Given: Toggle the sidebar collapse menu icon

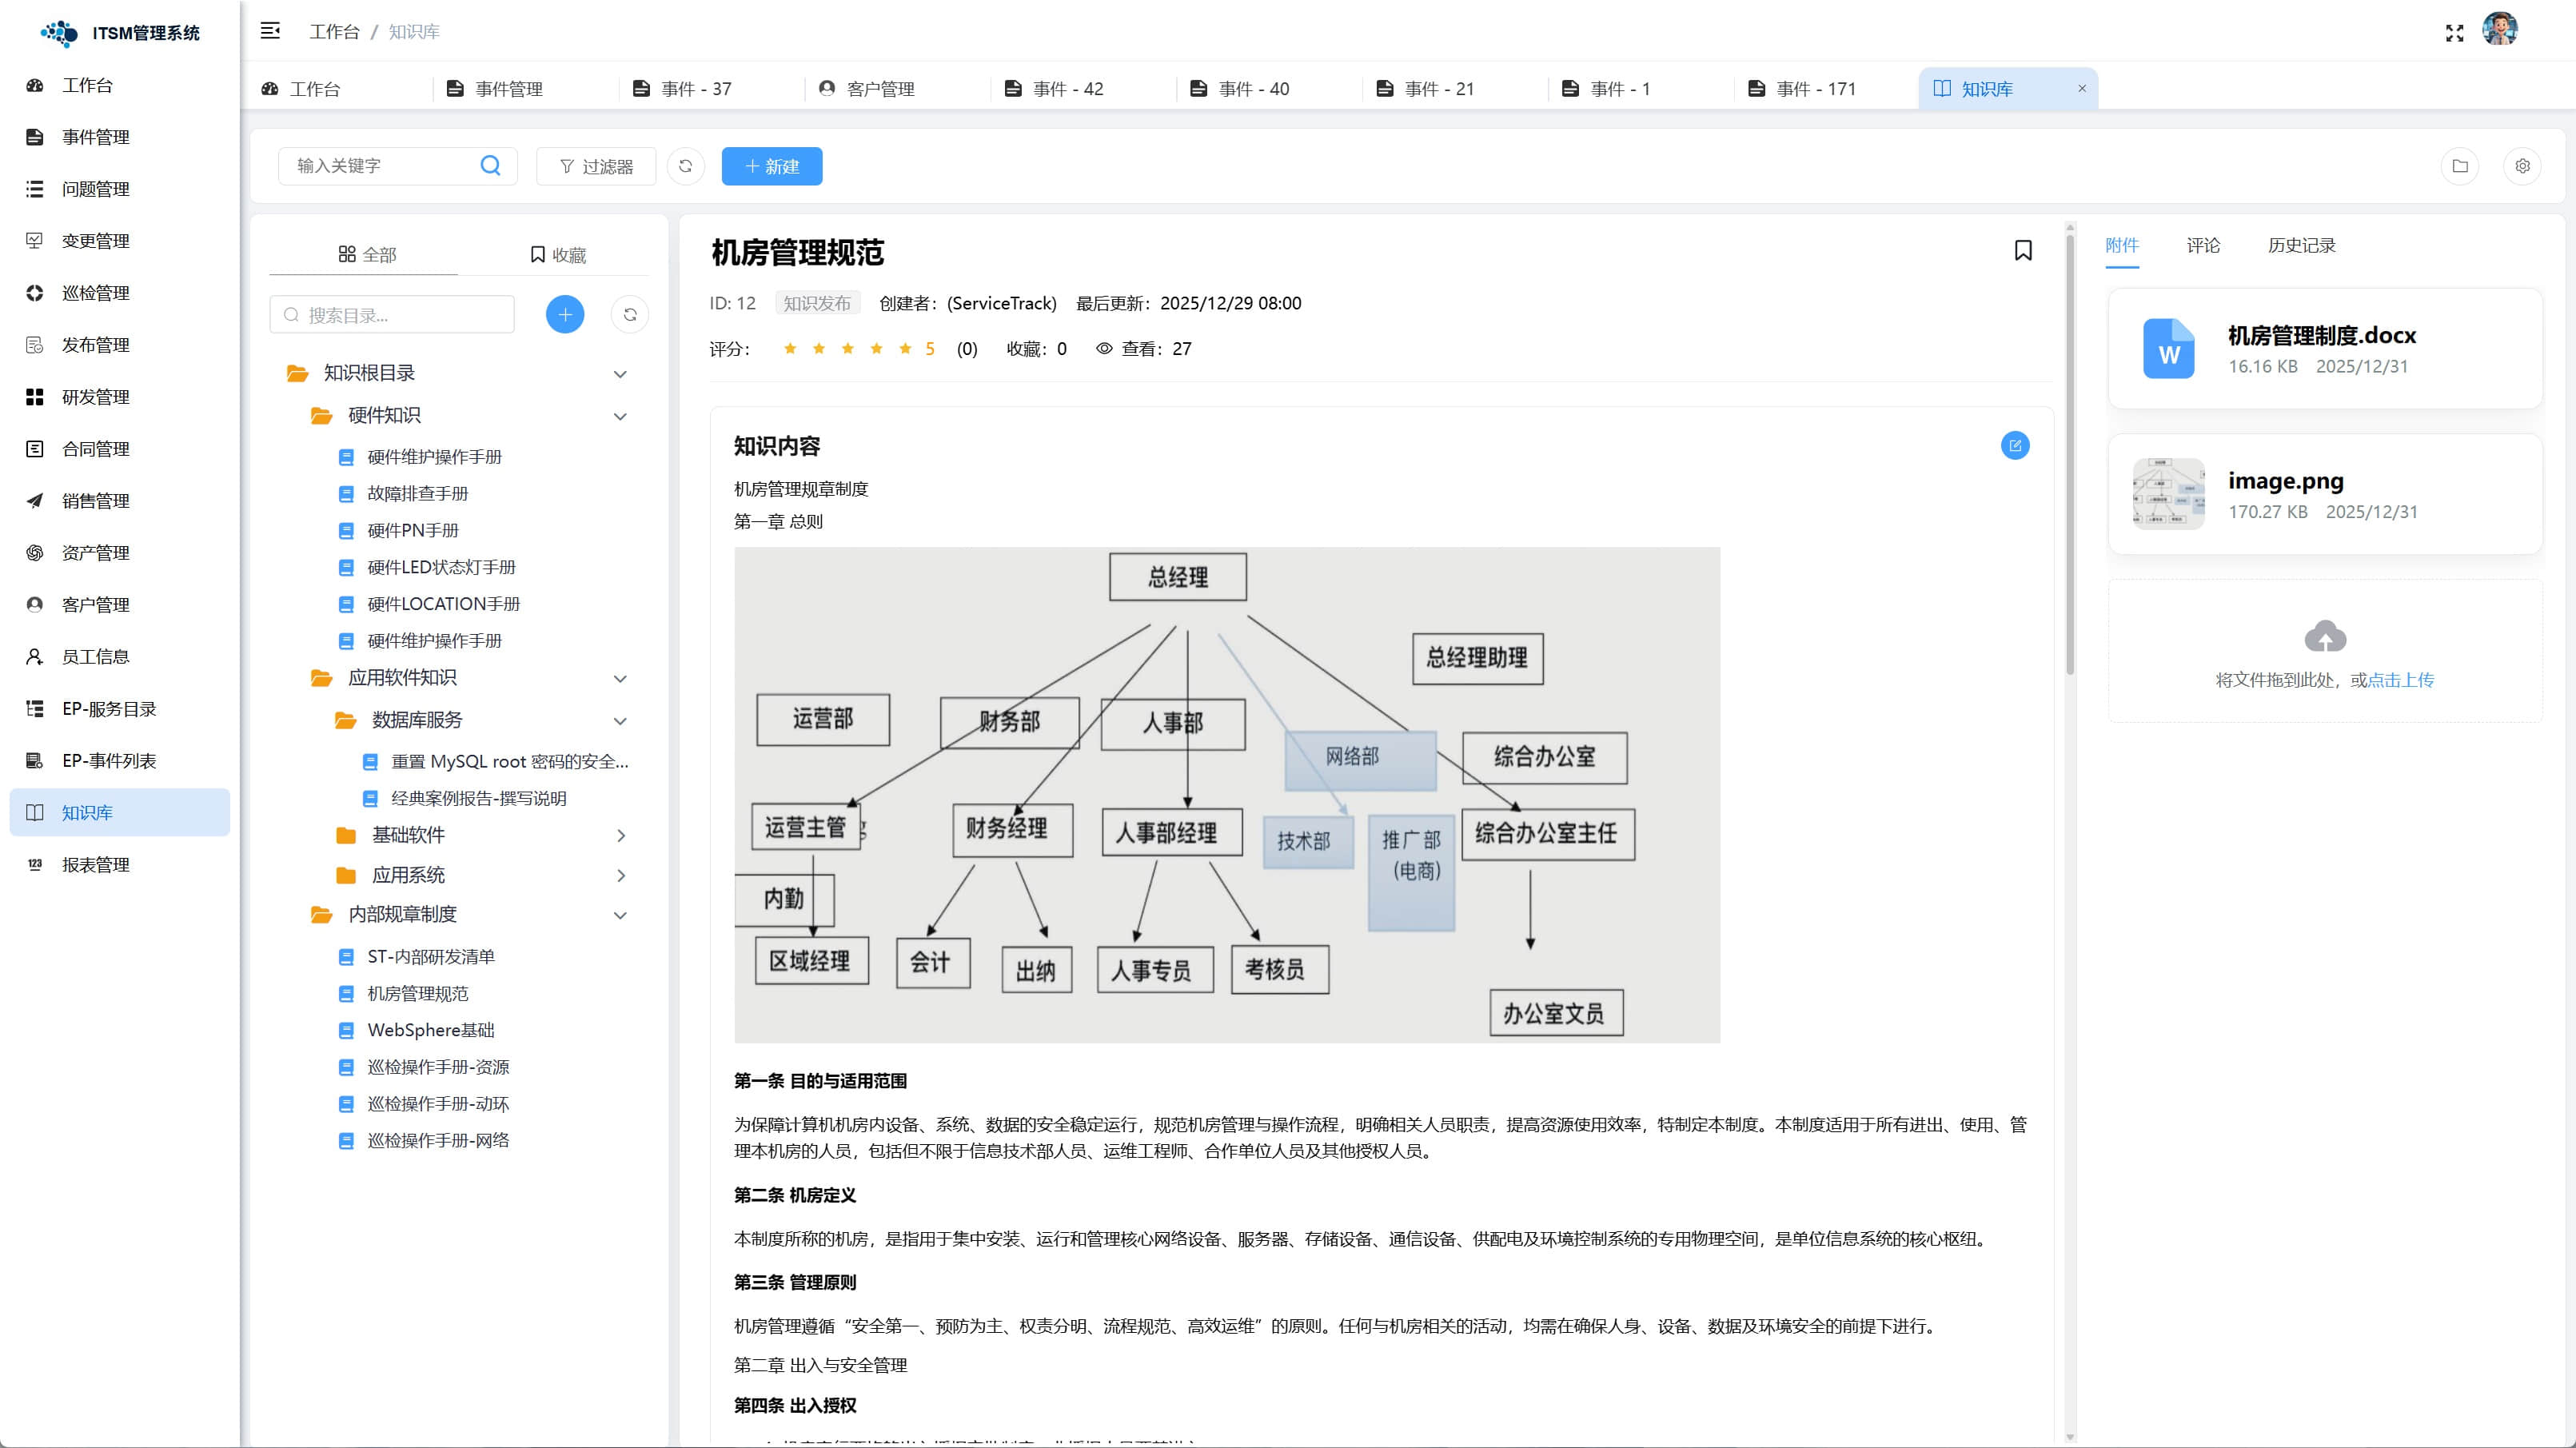Looking at the screenshot, I should click(x=270, y=31).
